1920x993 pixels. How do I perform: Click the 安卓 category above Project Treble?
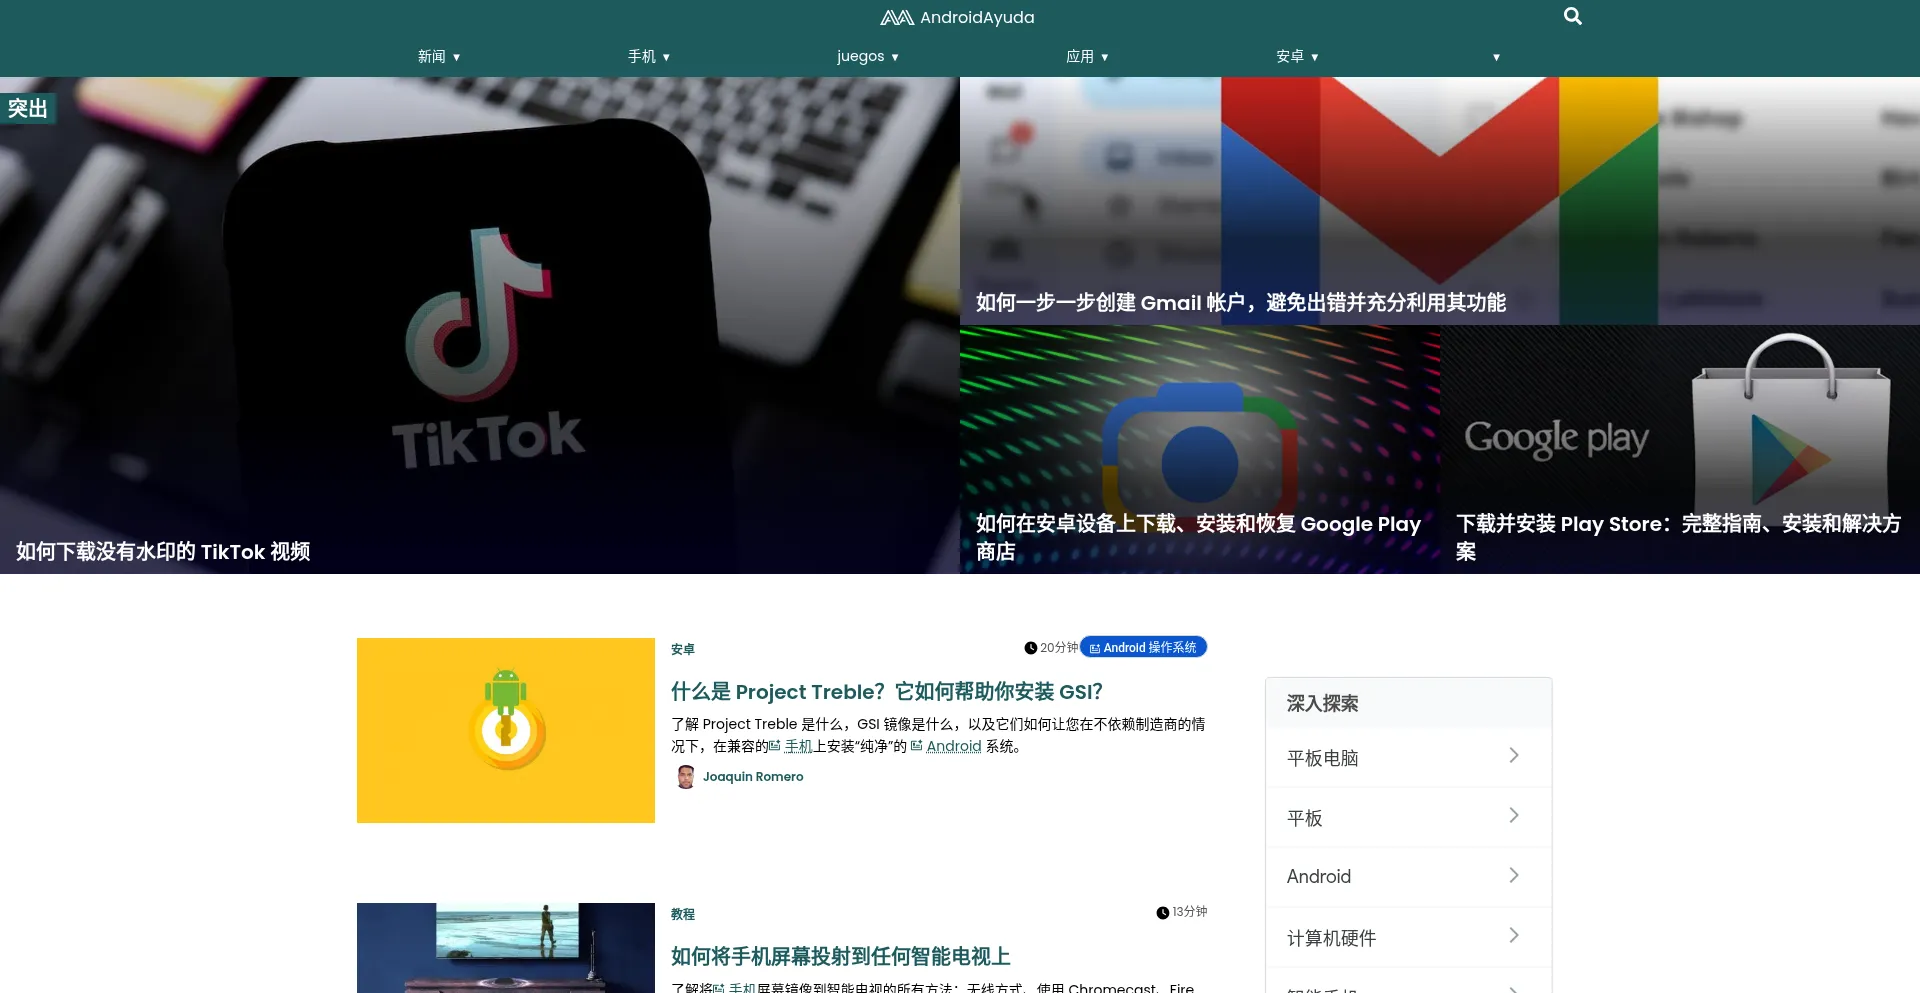(x=683, y=649)
